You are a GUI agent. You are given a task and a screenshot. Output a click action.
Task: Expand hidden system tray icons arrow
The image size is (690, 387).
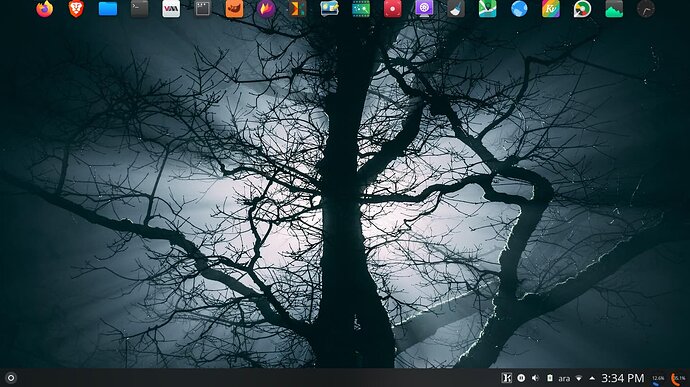pyautogui.click(x=592, y=378)
